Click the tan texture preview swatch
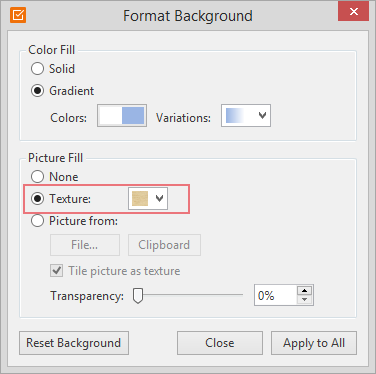 click(x=140, y=198)
